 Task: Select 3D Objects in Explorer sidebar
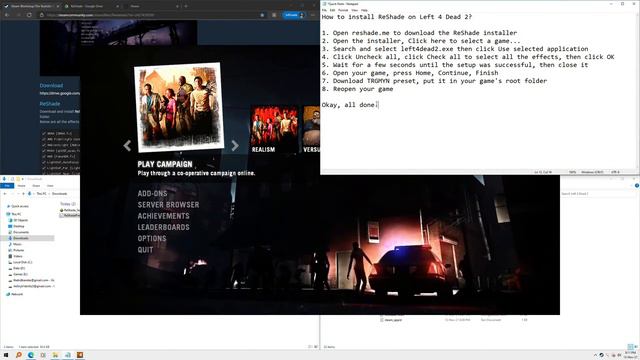tap(18, 220)
